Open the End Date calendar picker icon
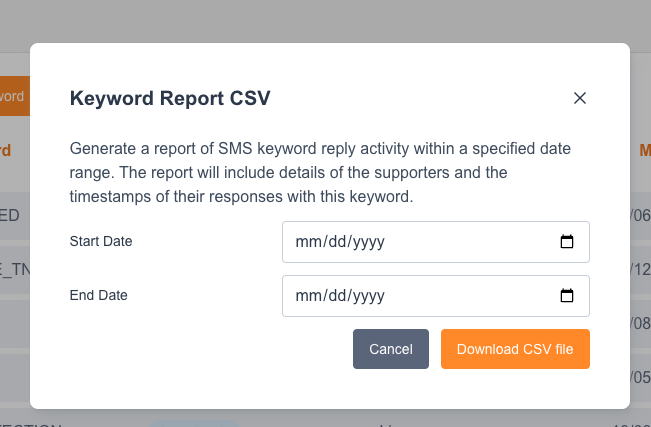The width and height of the screenshot is (651, 427). (566, 296)
